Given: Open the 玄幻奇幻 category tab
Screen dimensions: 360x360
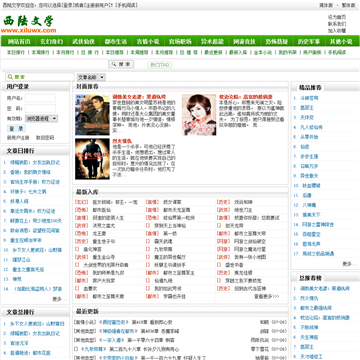Looking at the screenshot, I should 52,41.
